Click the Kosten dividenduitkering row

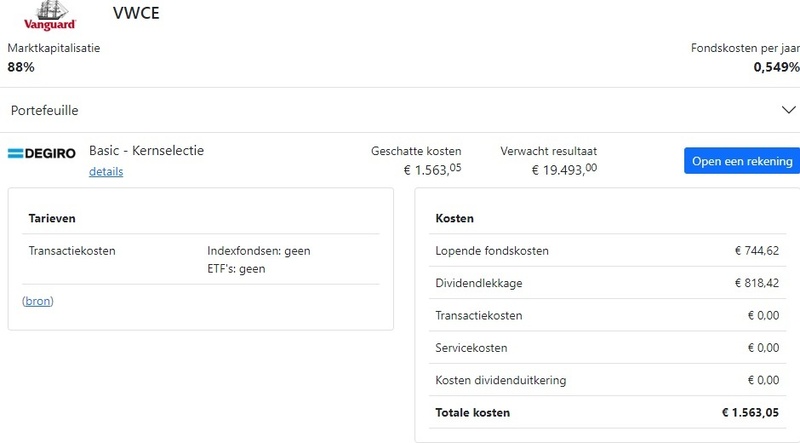click(x=607, y=380)
